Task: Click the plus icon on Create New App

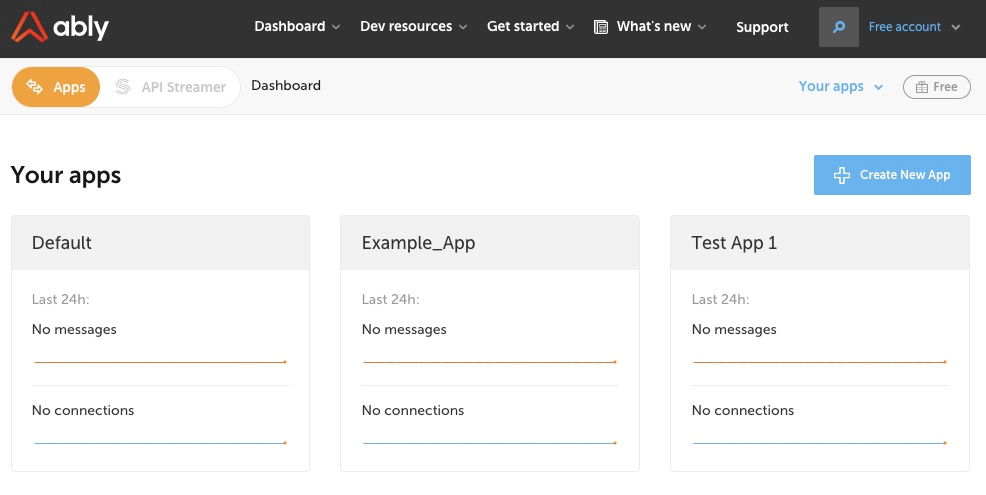Action: 841,175
